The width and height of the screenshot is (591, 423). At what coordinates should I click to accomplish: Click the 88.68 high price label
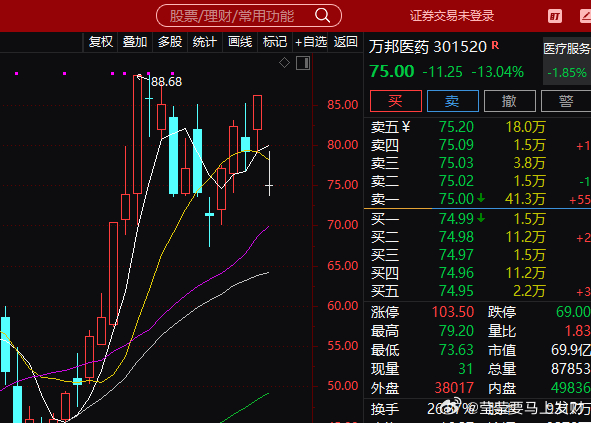(166, 81)
